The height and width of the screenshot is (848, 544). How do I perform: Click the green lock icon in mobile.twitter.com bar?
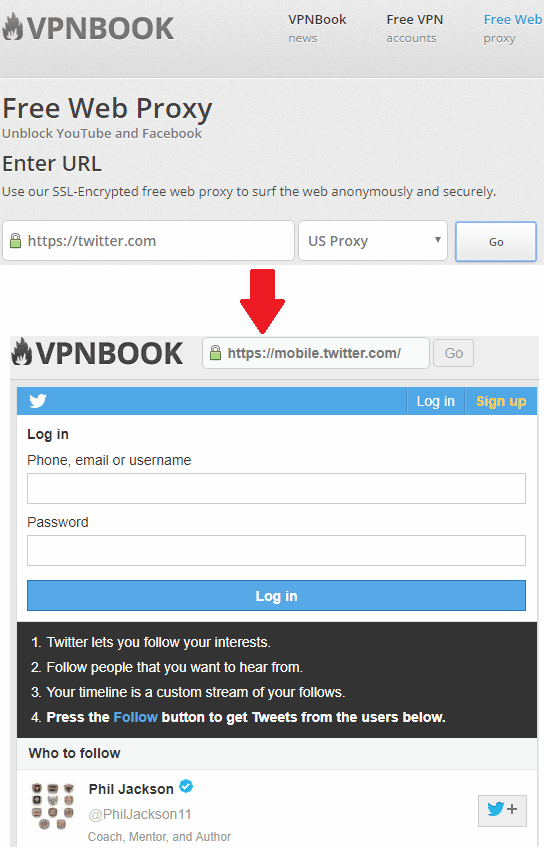(215, 353)
